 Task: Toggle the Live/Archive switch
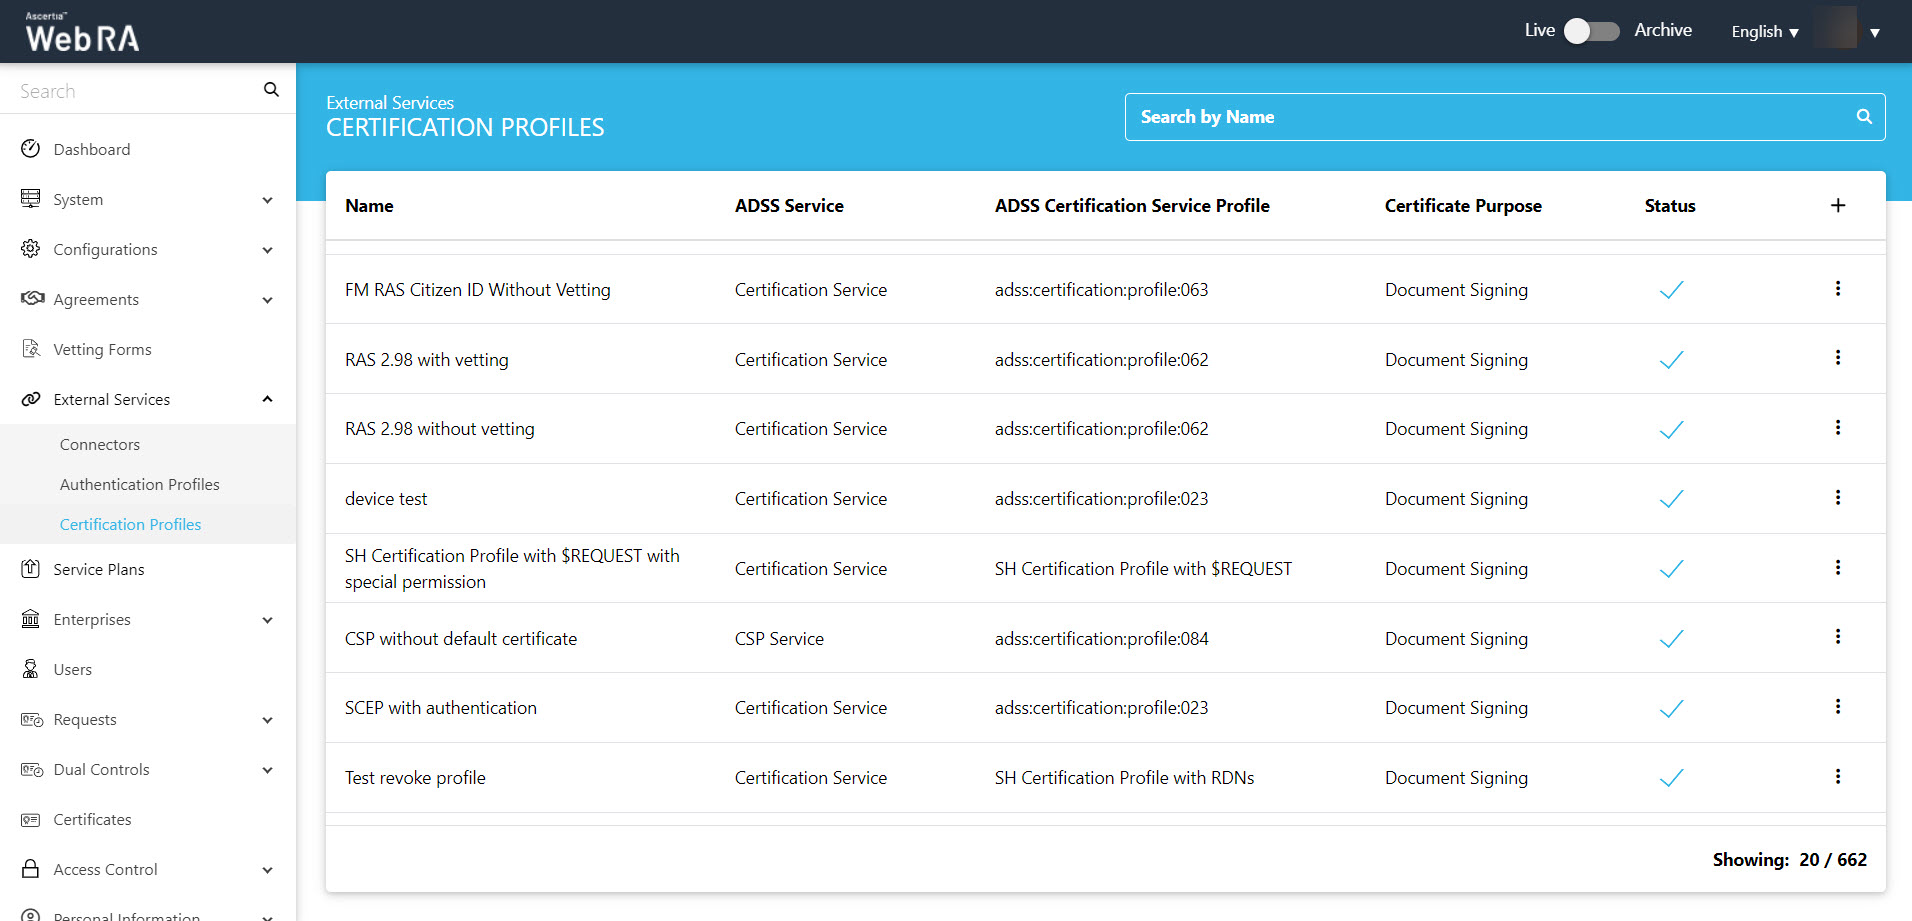(1591, 31)
